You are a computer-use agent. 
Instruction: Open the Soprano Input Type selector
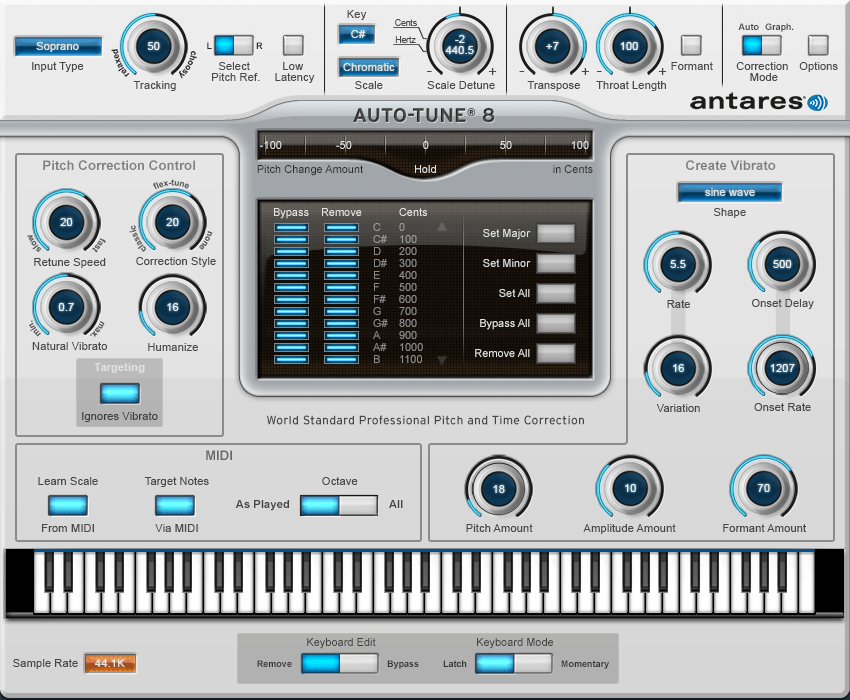(x=57, y=46)
